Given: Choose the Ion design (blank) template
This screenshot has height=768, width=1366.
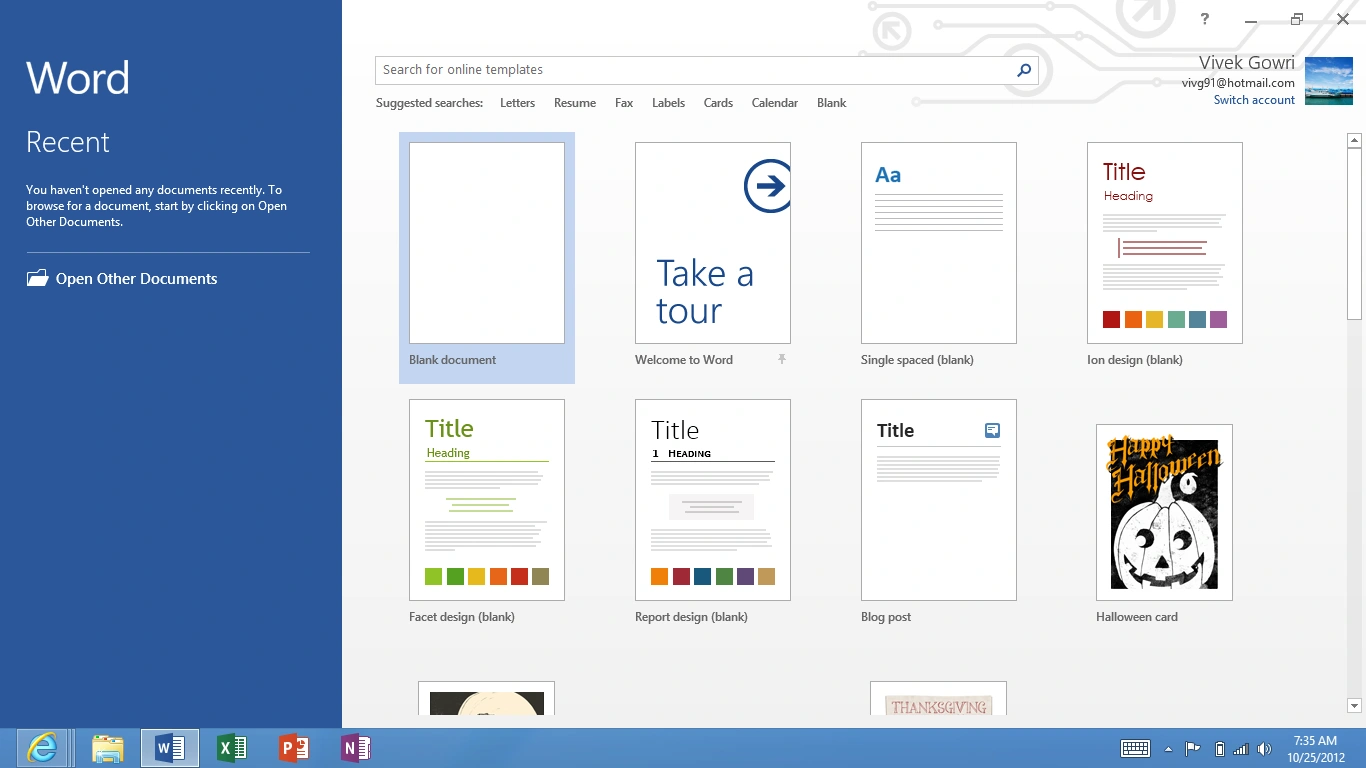Looking at the screenshot, I should (x=1164, y=244).
